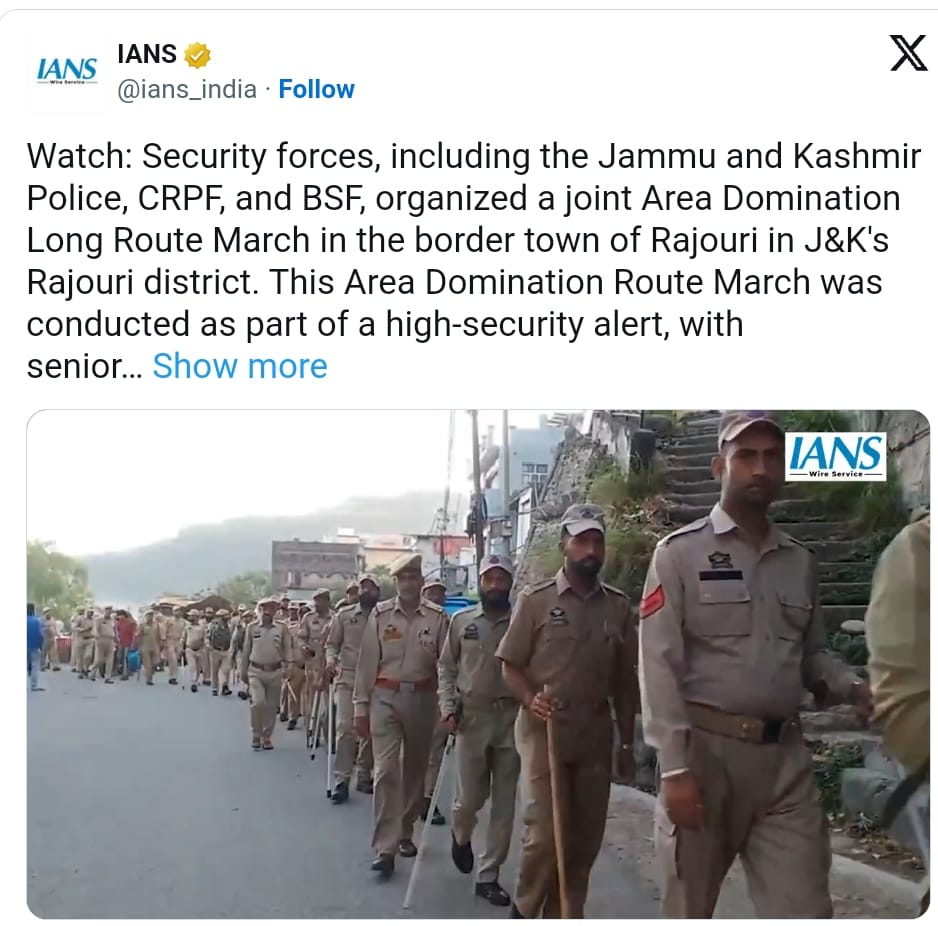Click the IANS display name
The height and width of the screenshot is (926, 938).
147,54
